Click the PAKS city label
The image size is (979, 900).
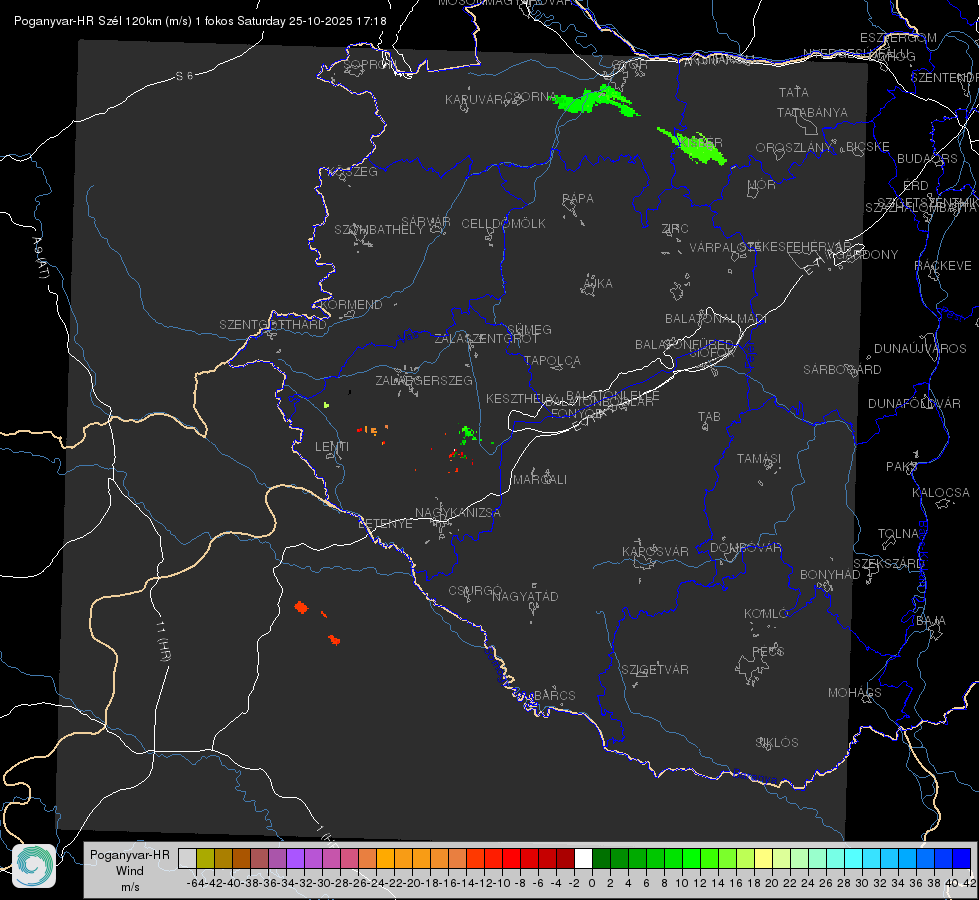[902, 467]
